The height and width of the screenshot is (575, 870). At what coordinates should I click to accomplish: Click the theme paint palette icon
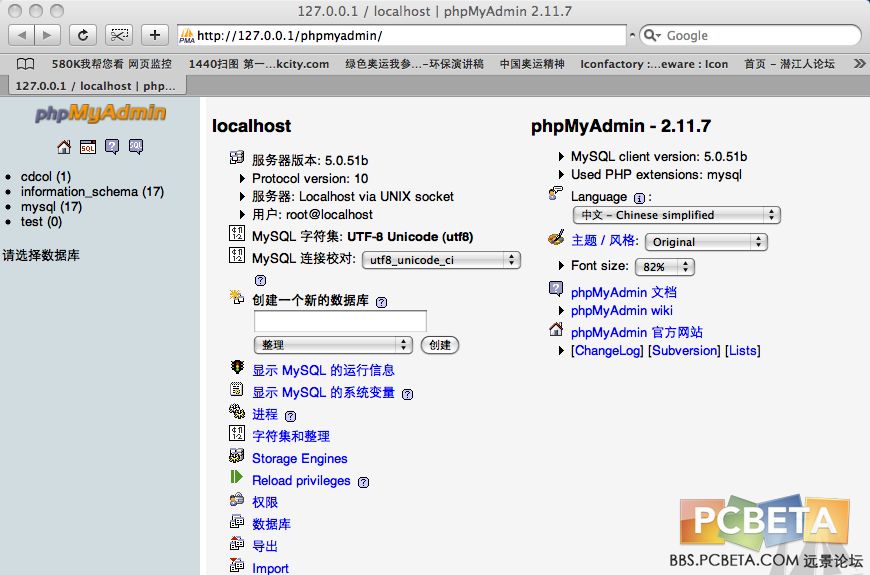point(556,238)
